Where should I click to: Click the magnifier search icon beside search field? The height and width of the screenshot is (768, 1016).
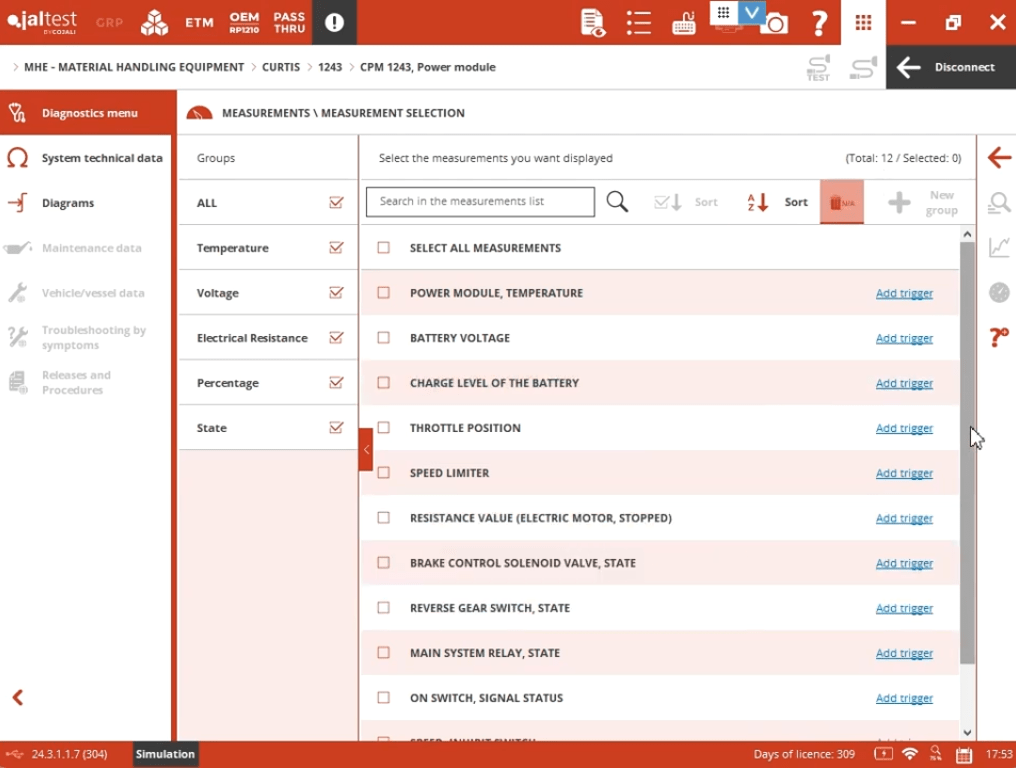pyautogui.click(x=617, y=202)
